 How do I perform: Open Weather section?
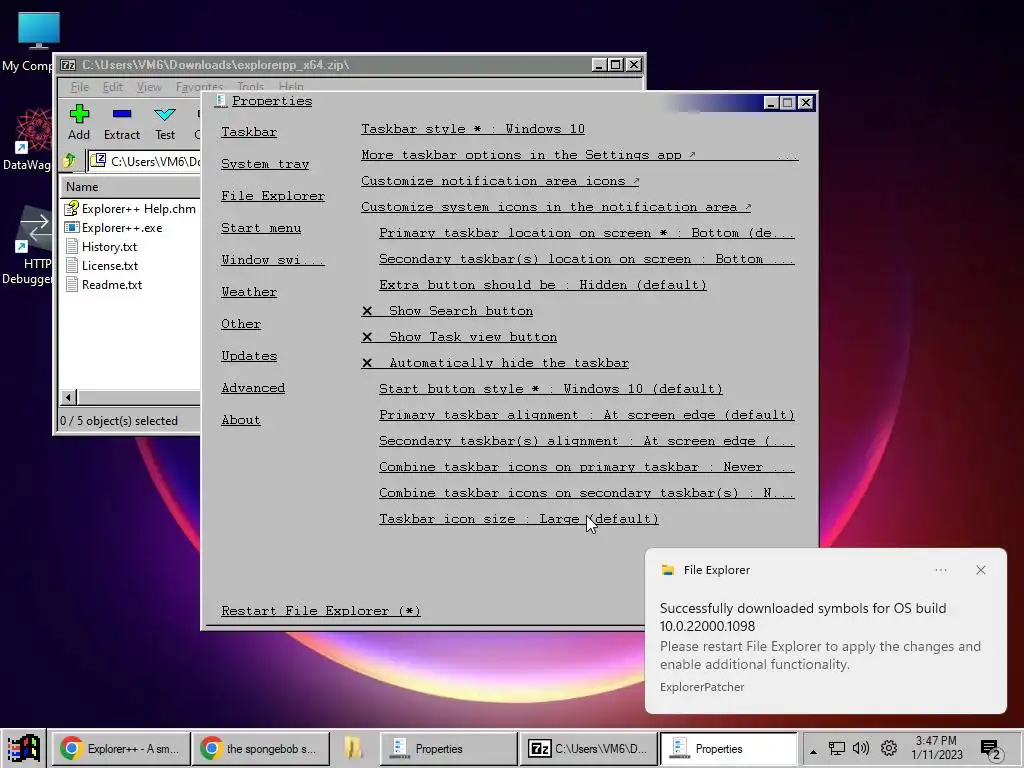[x=249, y=292]
